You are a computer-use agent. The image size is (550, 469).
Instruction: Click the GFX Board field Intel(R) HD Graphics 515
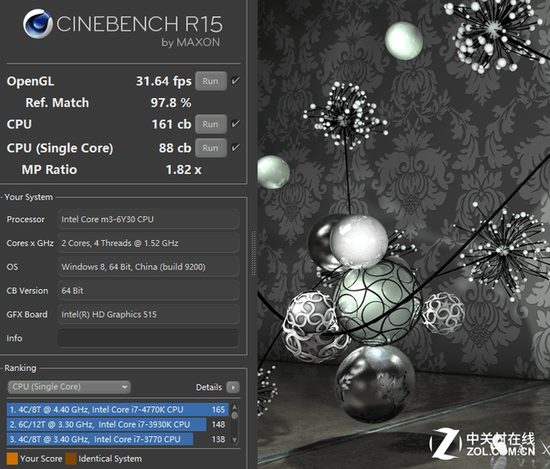[148, 315]
